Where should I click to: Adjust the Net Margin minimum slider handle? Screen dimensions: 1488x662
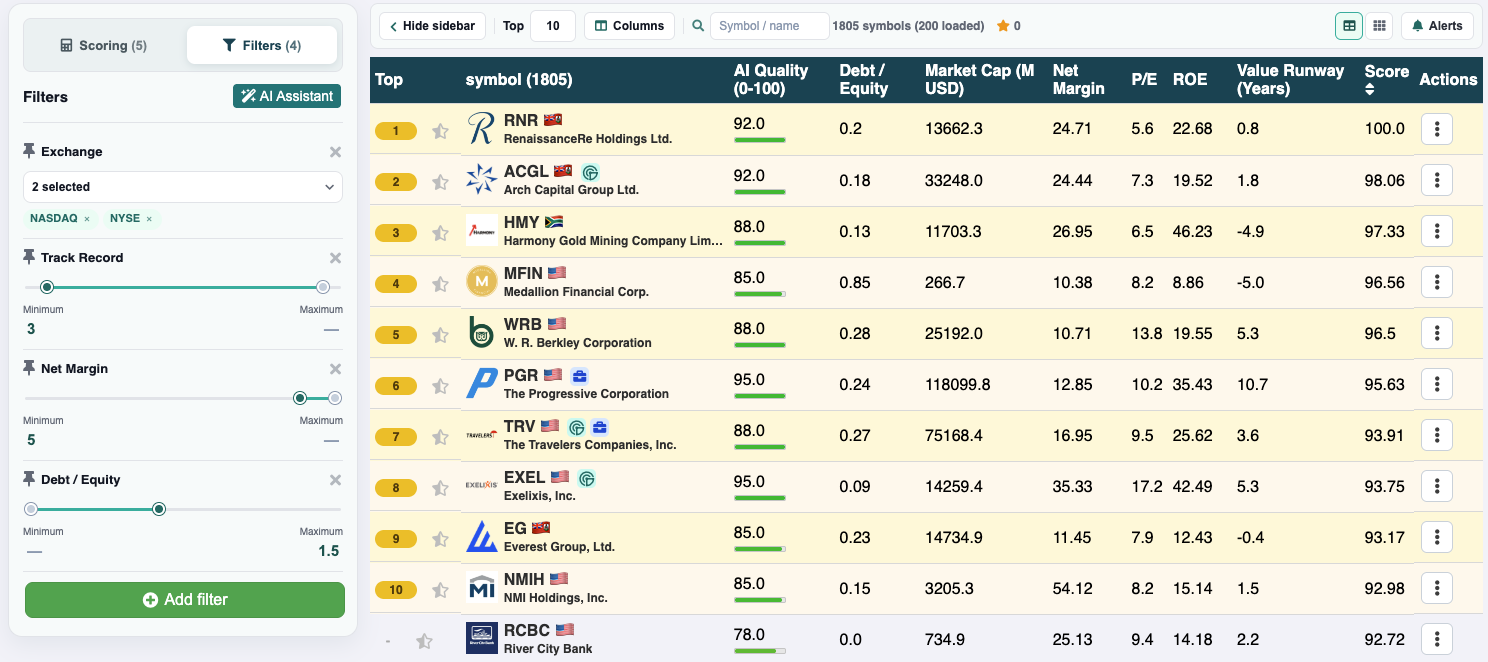click(300, 398)
